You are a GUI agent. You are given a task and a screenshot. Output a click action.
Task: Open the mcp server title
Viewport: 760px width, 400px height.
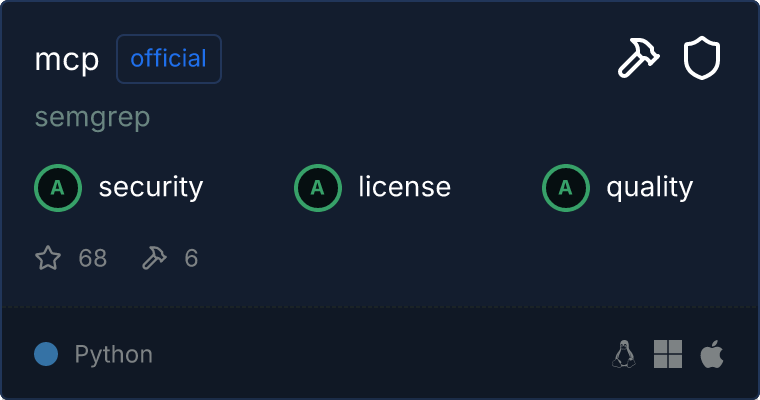(67, 60)
